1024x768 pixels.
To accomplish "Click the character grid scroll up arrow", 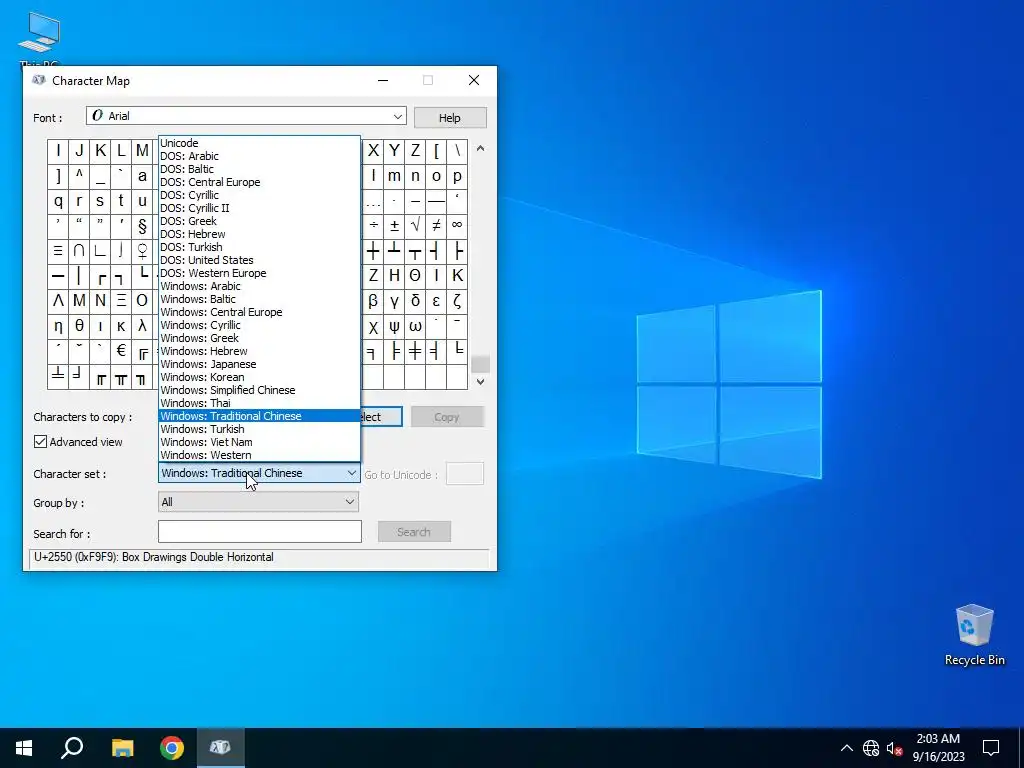I will (481, 149).
